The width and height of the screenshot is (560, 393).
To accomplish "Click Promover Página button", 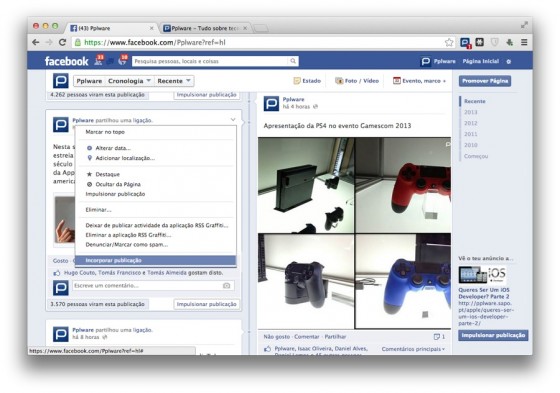I will (485, 81).
